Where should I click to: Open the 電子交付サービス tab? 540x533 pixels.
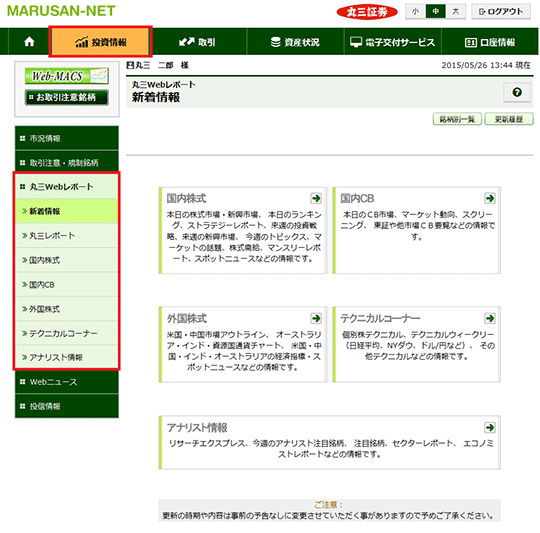pos(393,42)
